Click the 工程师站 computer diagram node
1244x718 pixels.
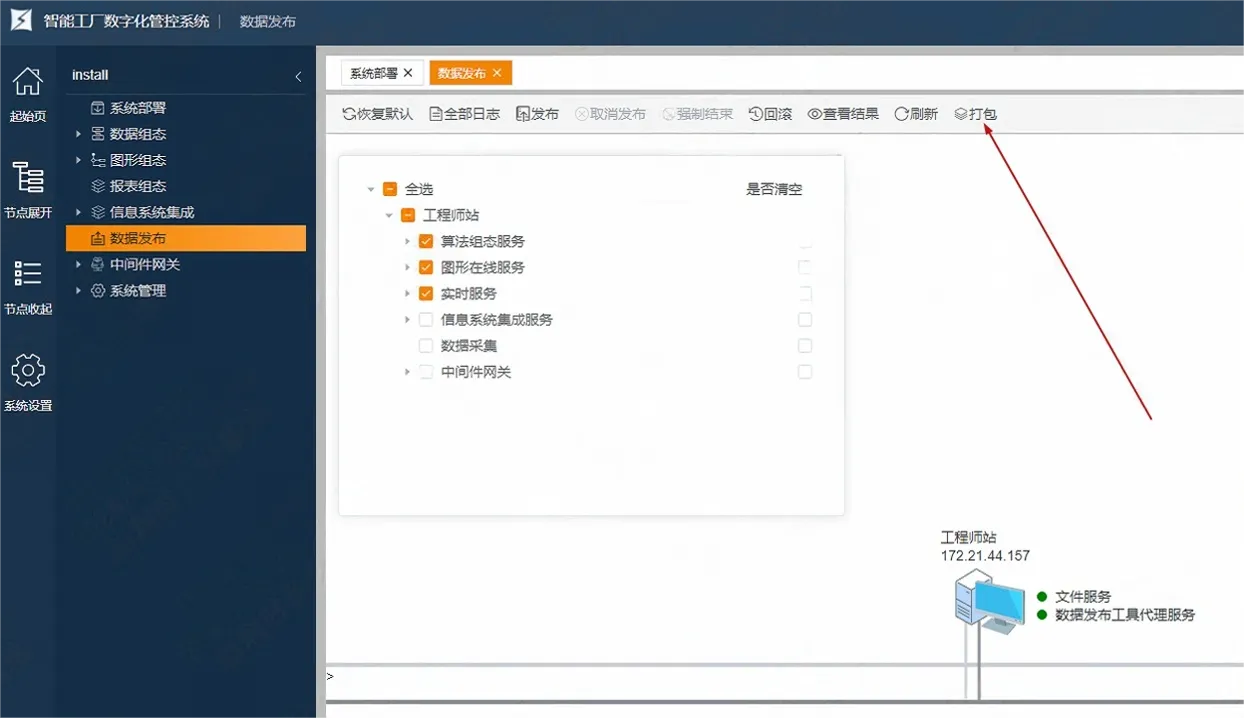[x=988, y=601]
